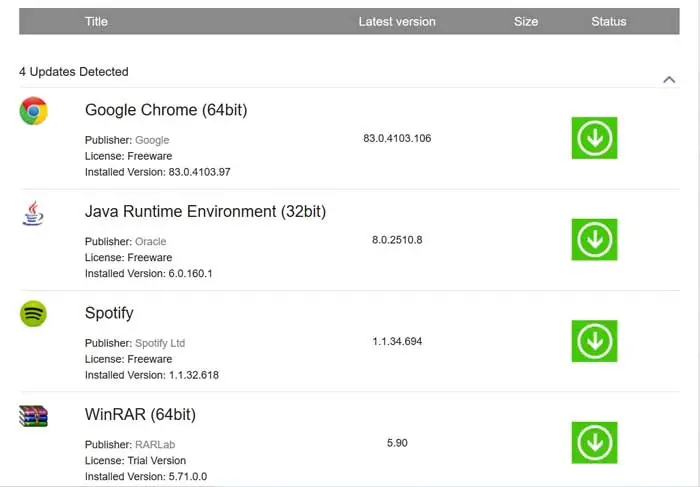
Task: Click the Spotify app icon
Action: pyautogui.click(x=34, y=314)
